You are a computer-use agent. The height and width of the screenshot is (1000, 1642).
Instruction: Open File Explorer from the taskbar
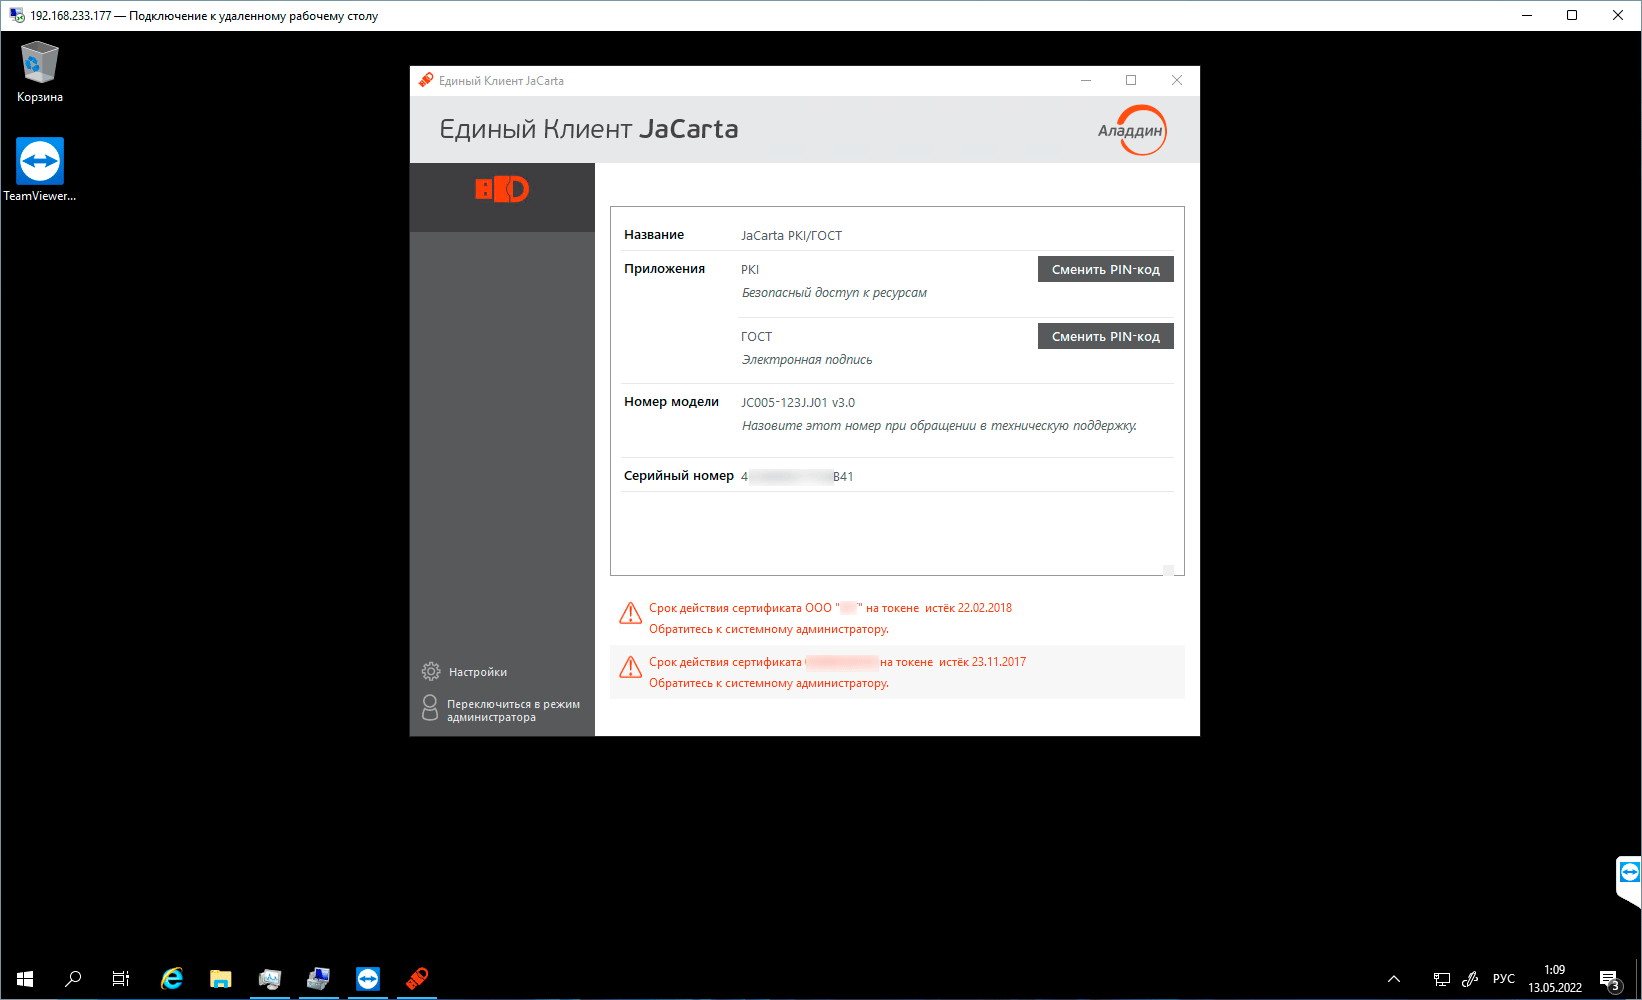pyautogui.click(x=221, y=979)
